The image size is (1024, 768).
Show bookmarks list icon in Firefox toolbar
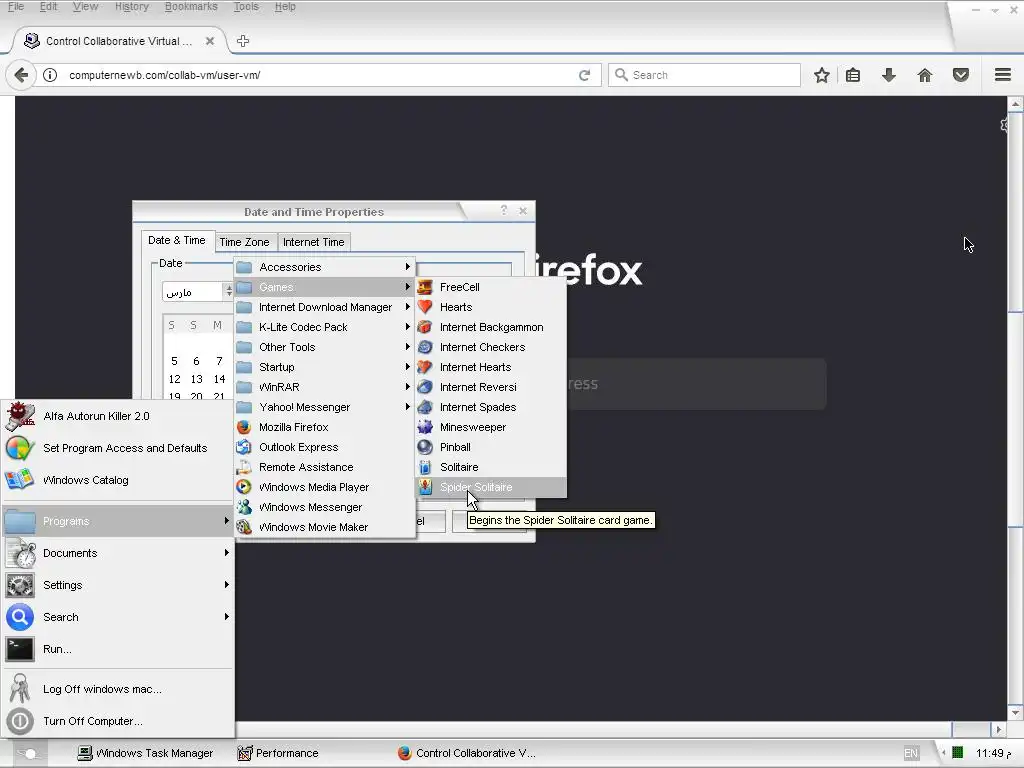pyautogui.click(x=853, y=75)
